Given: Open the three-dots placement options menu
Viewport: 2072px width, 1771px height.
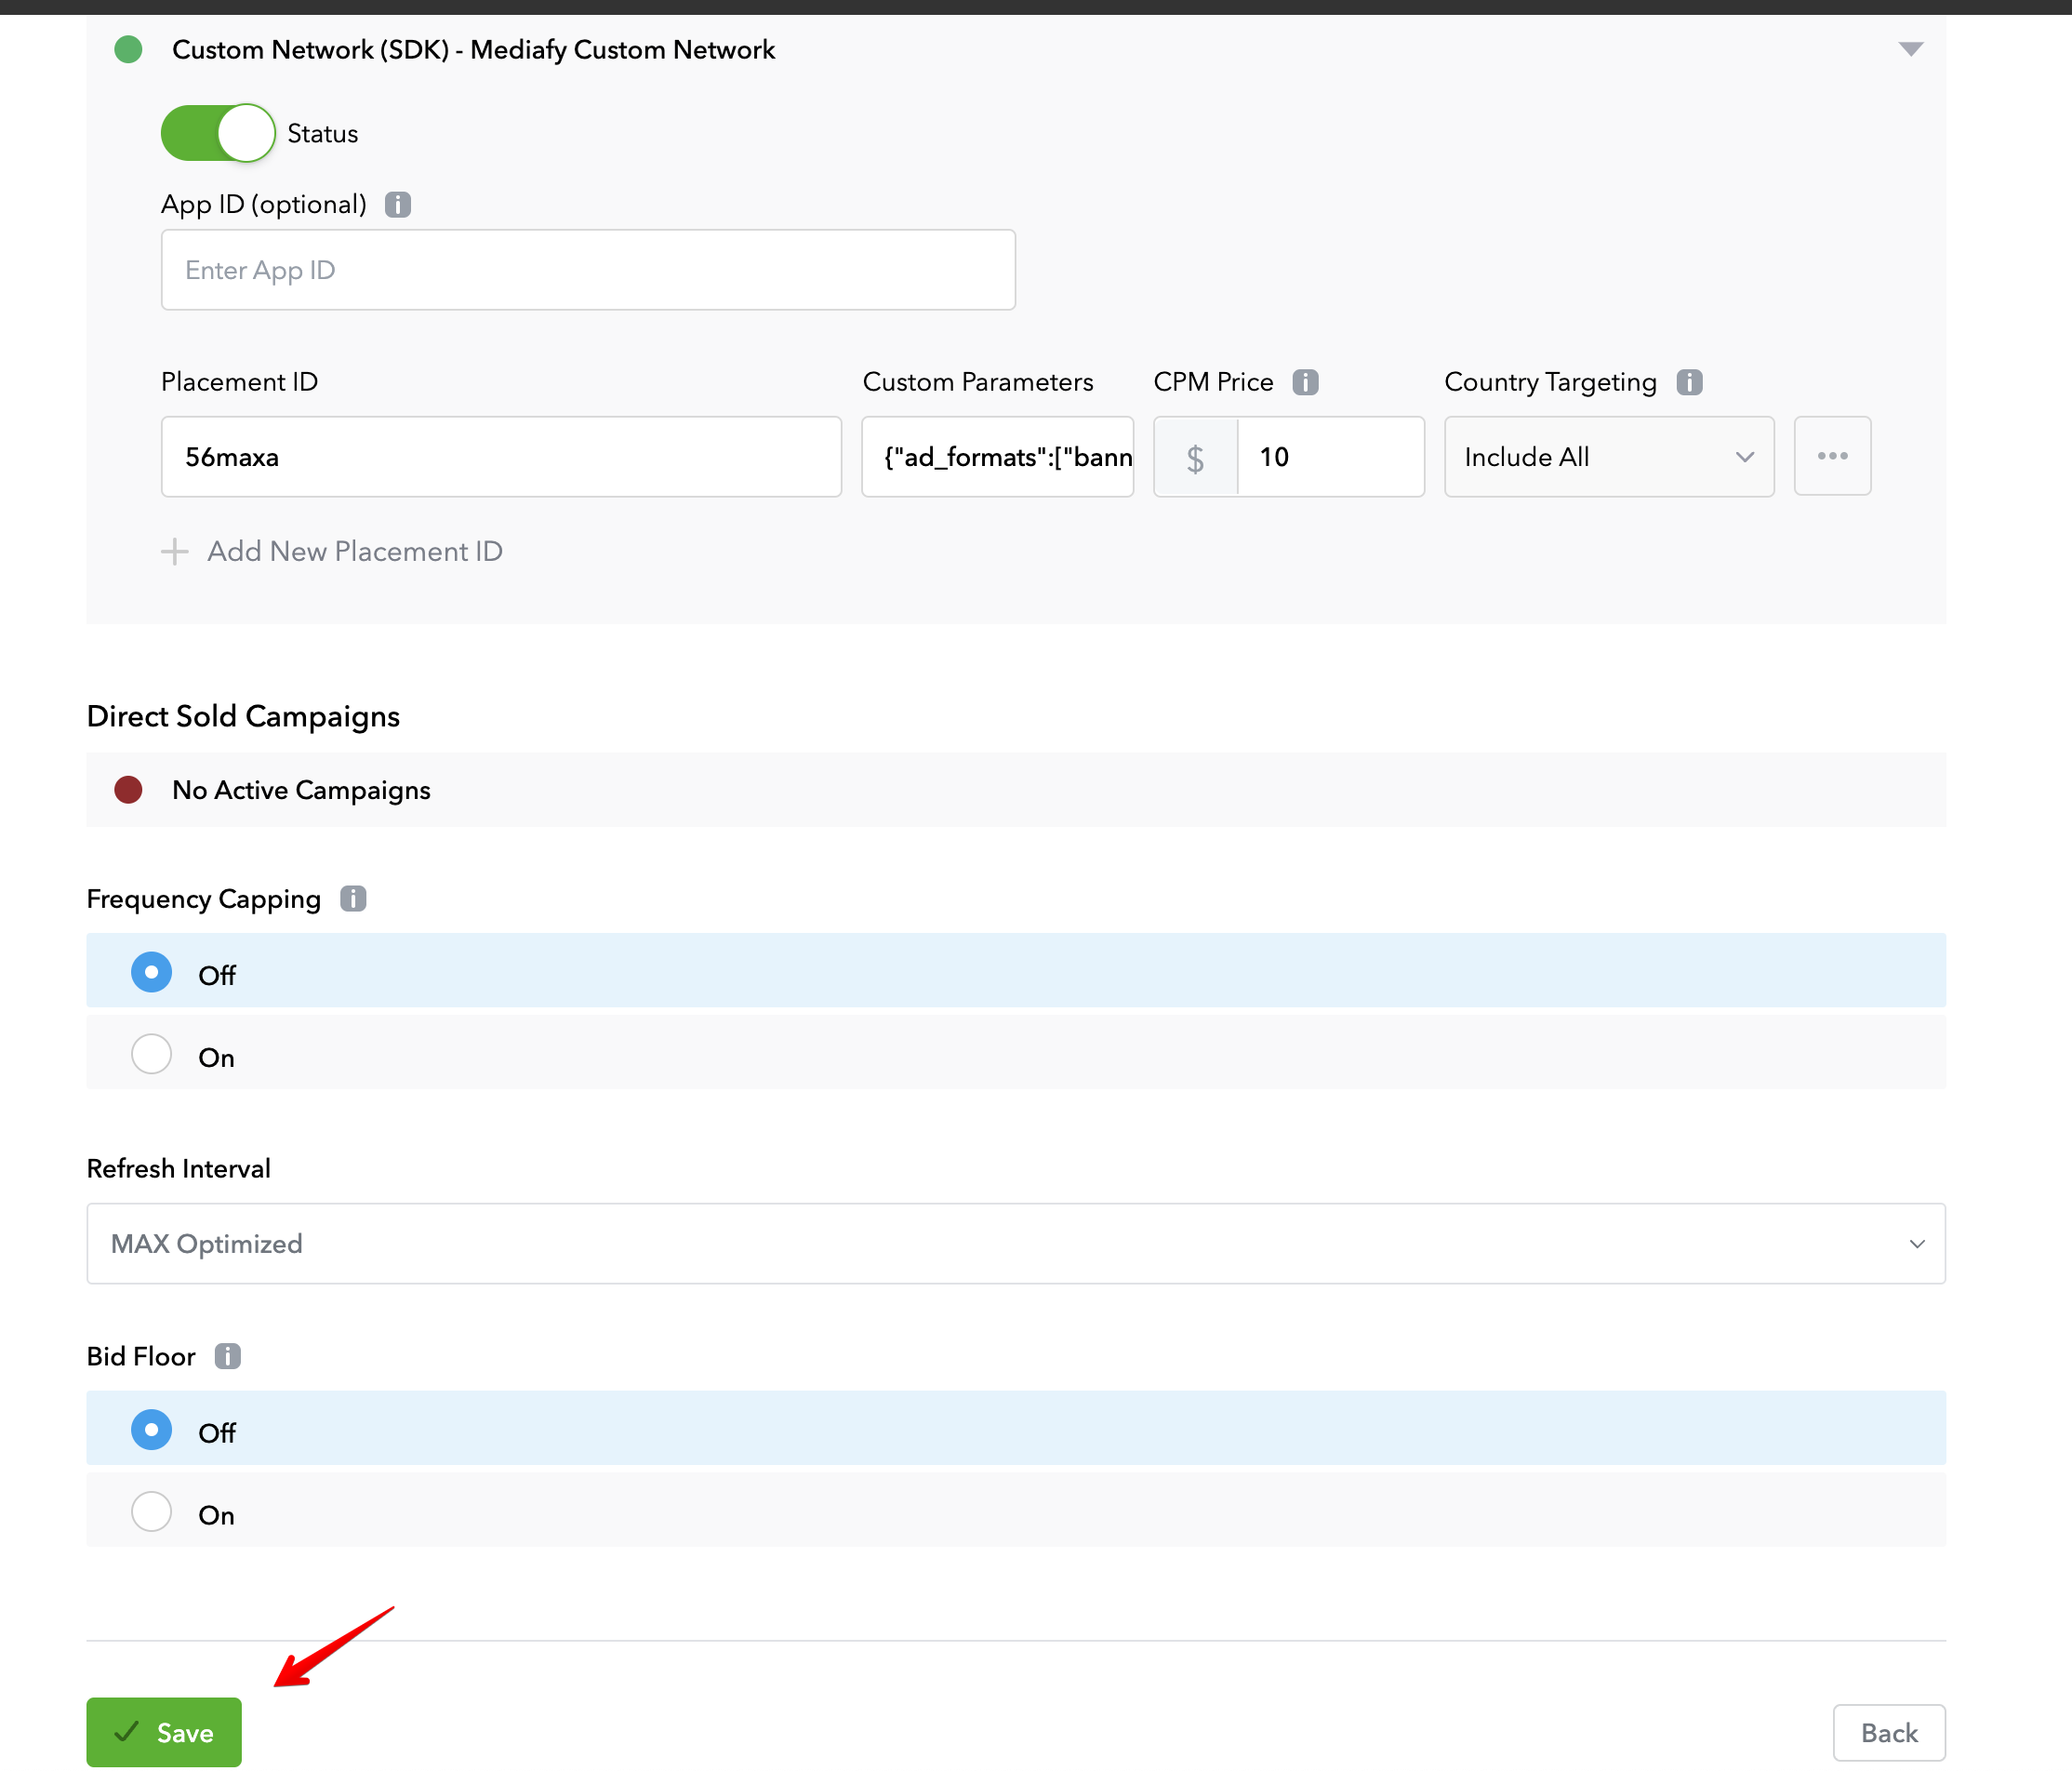Looking at the screenshot, I should click(1831, 456).
